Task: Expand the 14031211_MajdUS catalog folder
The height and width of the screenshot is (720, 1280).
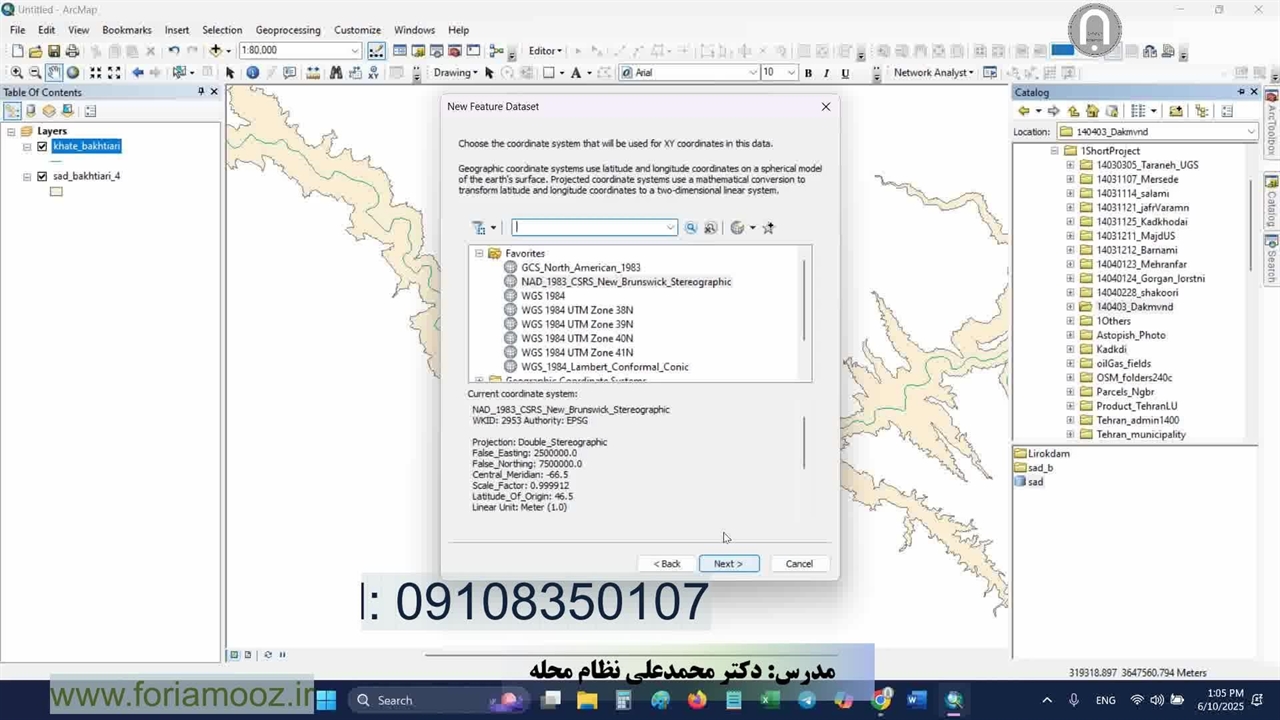Action: tap(1070, 236)
